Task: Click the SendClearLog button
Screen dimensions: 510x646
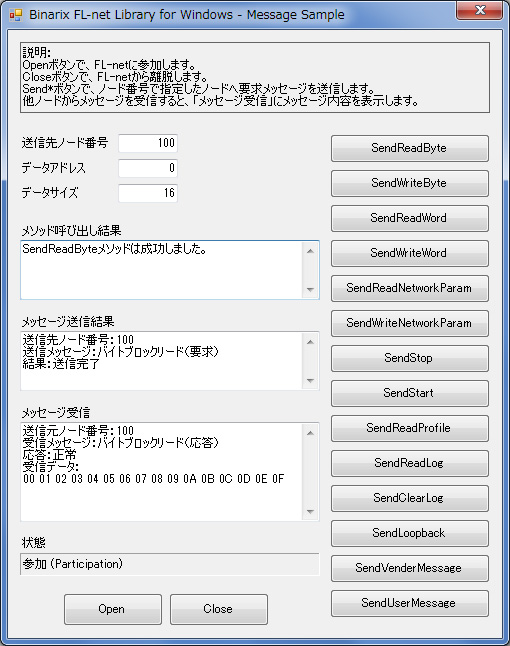Action: (409, 499)
